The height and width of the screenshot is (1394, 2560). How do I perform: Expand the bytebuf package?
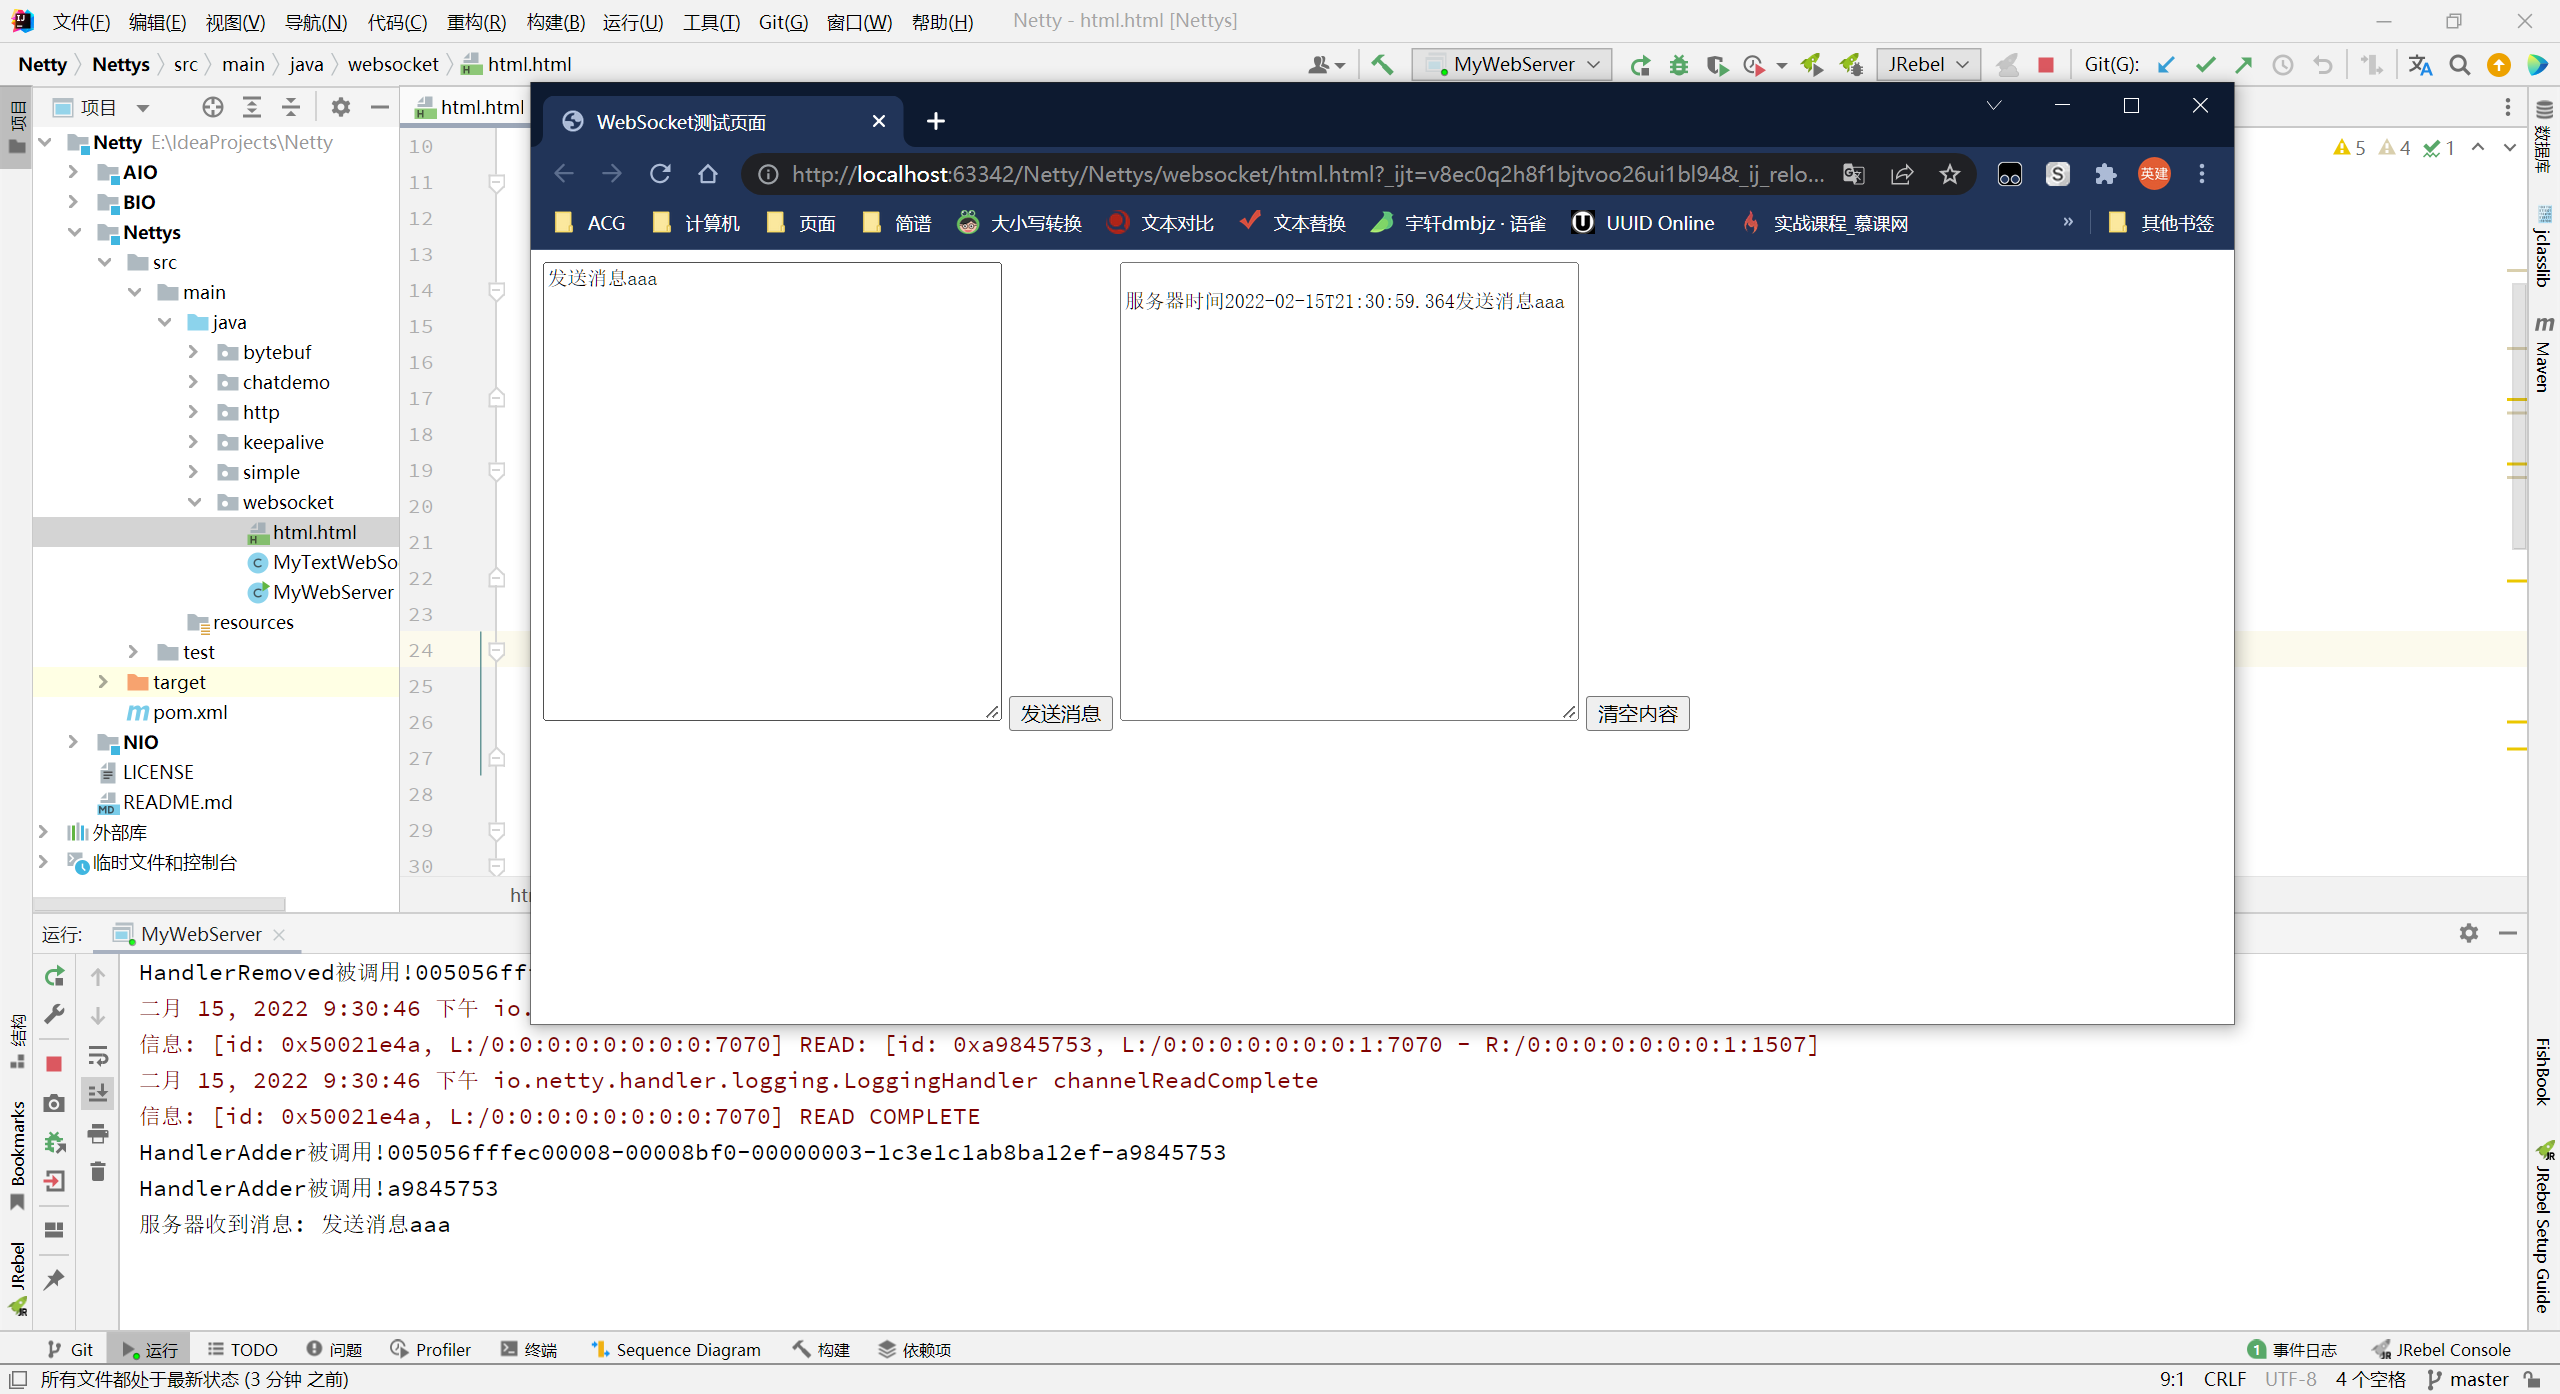(194, 352)
